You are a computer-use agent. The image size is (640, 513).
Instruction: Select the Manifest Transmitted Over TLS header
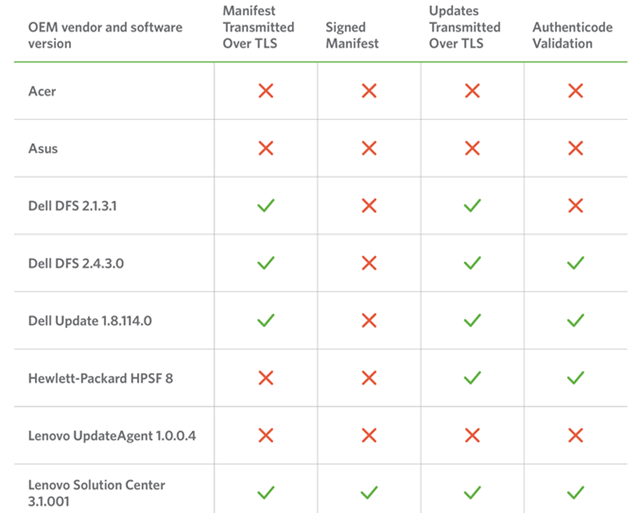coord(258,27)
